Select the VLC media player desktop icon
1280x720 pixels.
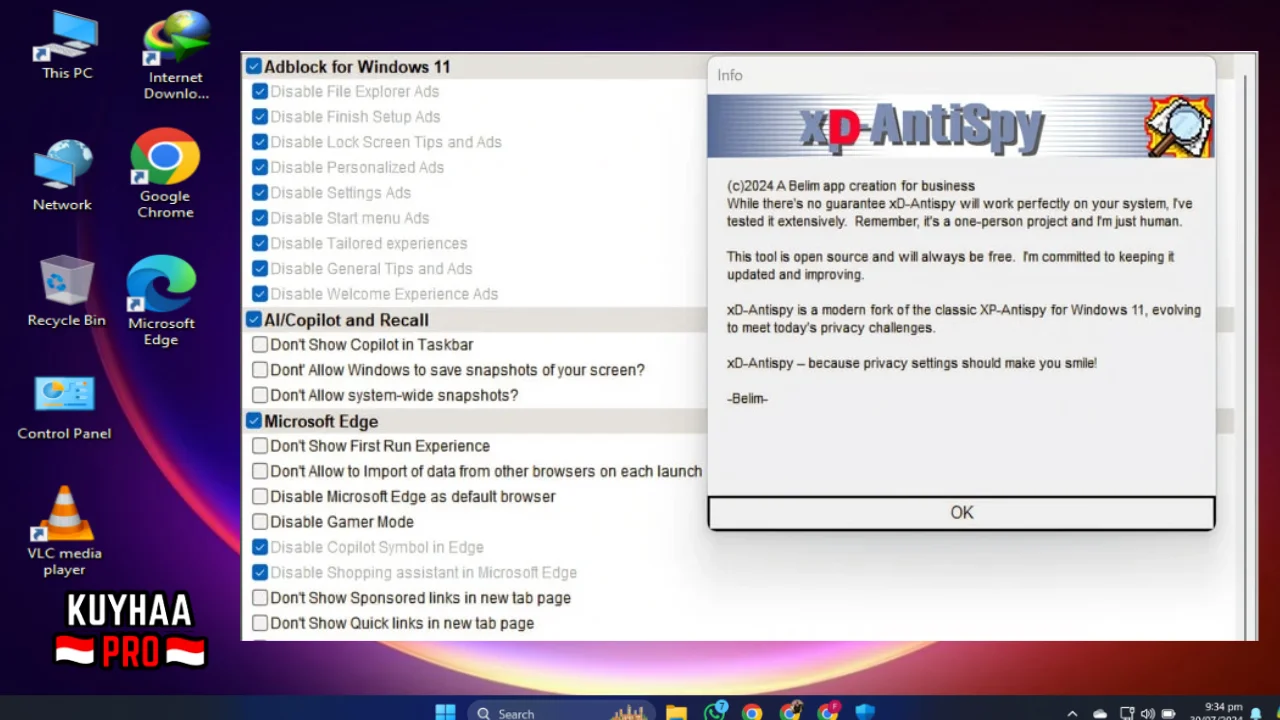point(65,531)
